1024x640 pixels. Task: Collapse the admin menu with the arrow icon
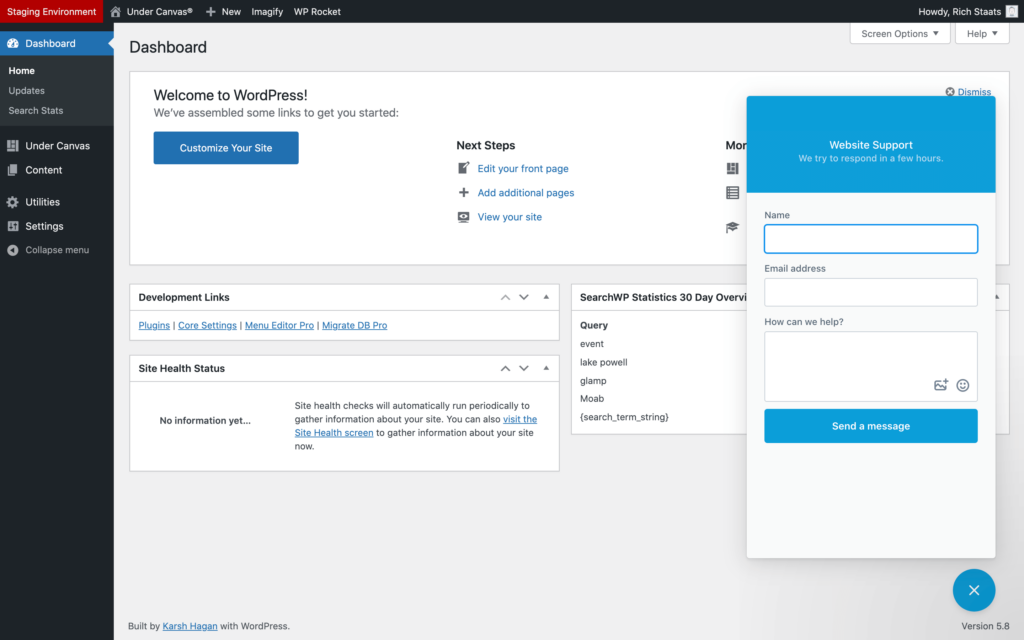[x=14, y=250]
